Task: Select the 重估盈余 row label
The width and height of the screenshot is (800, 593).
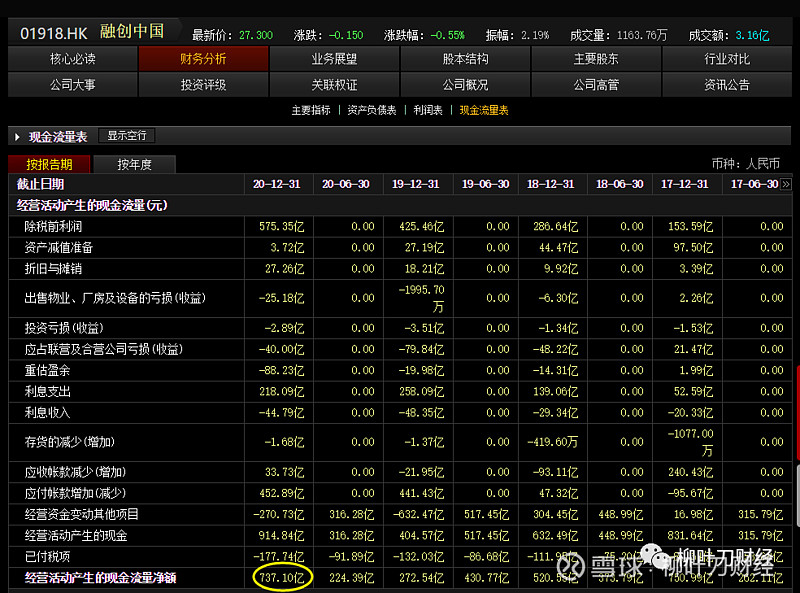Action: click(47, 370)
